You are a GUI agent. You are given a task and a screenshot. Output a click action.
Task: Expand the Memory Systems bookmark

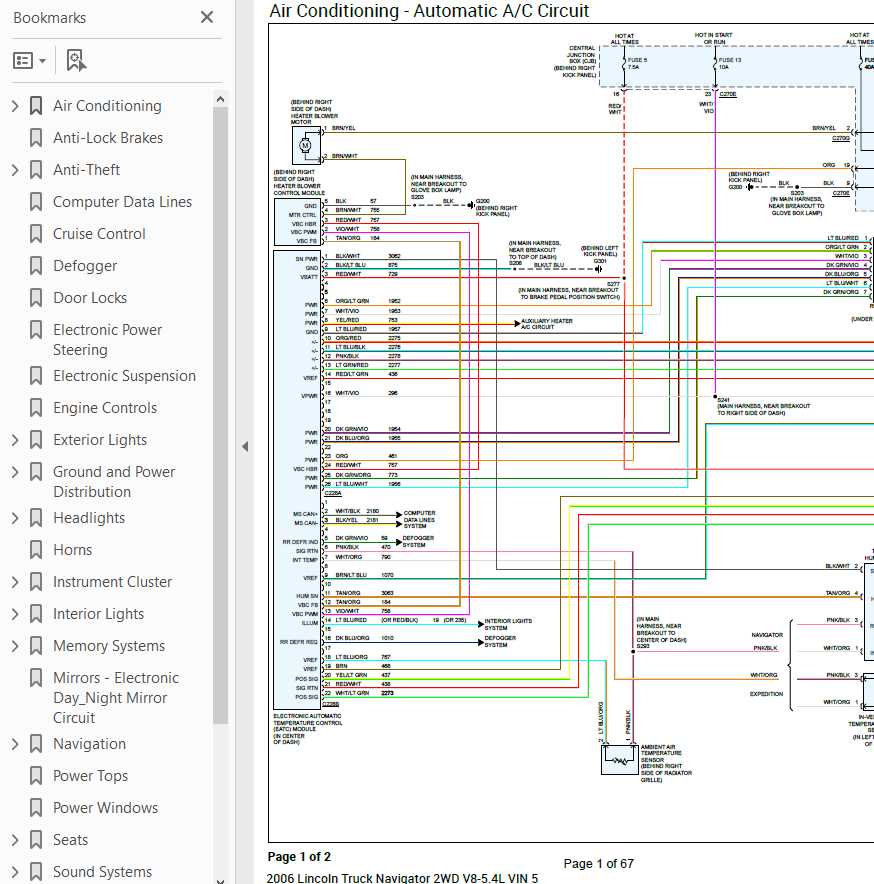click(x=15, y=646)
